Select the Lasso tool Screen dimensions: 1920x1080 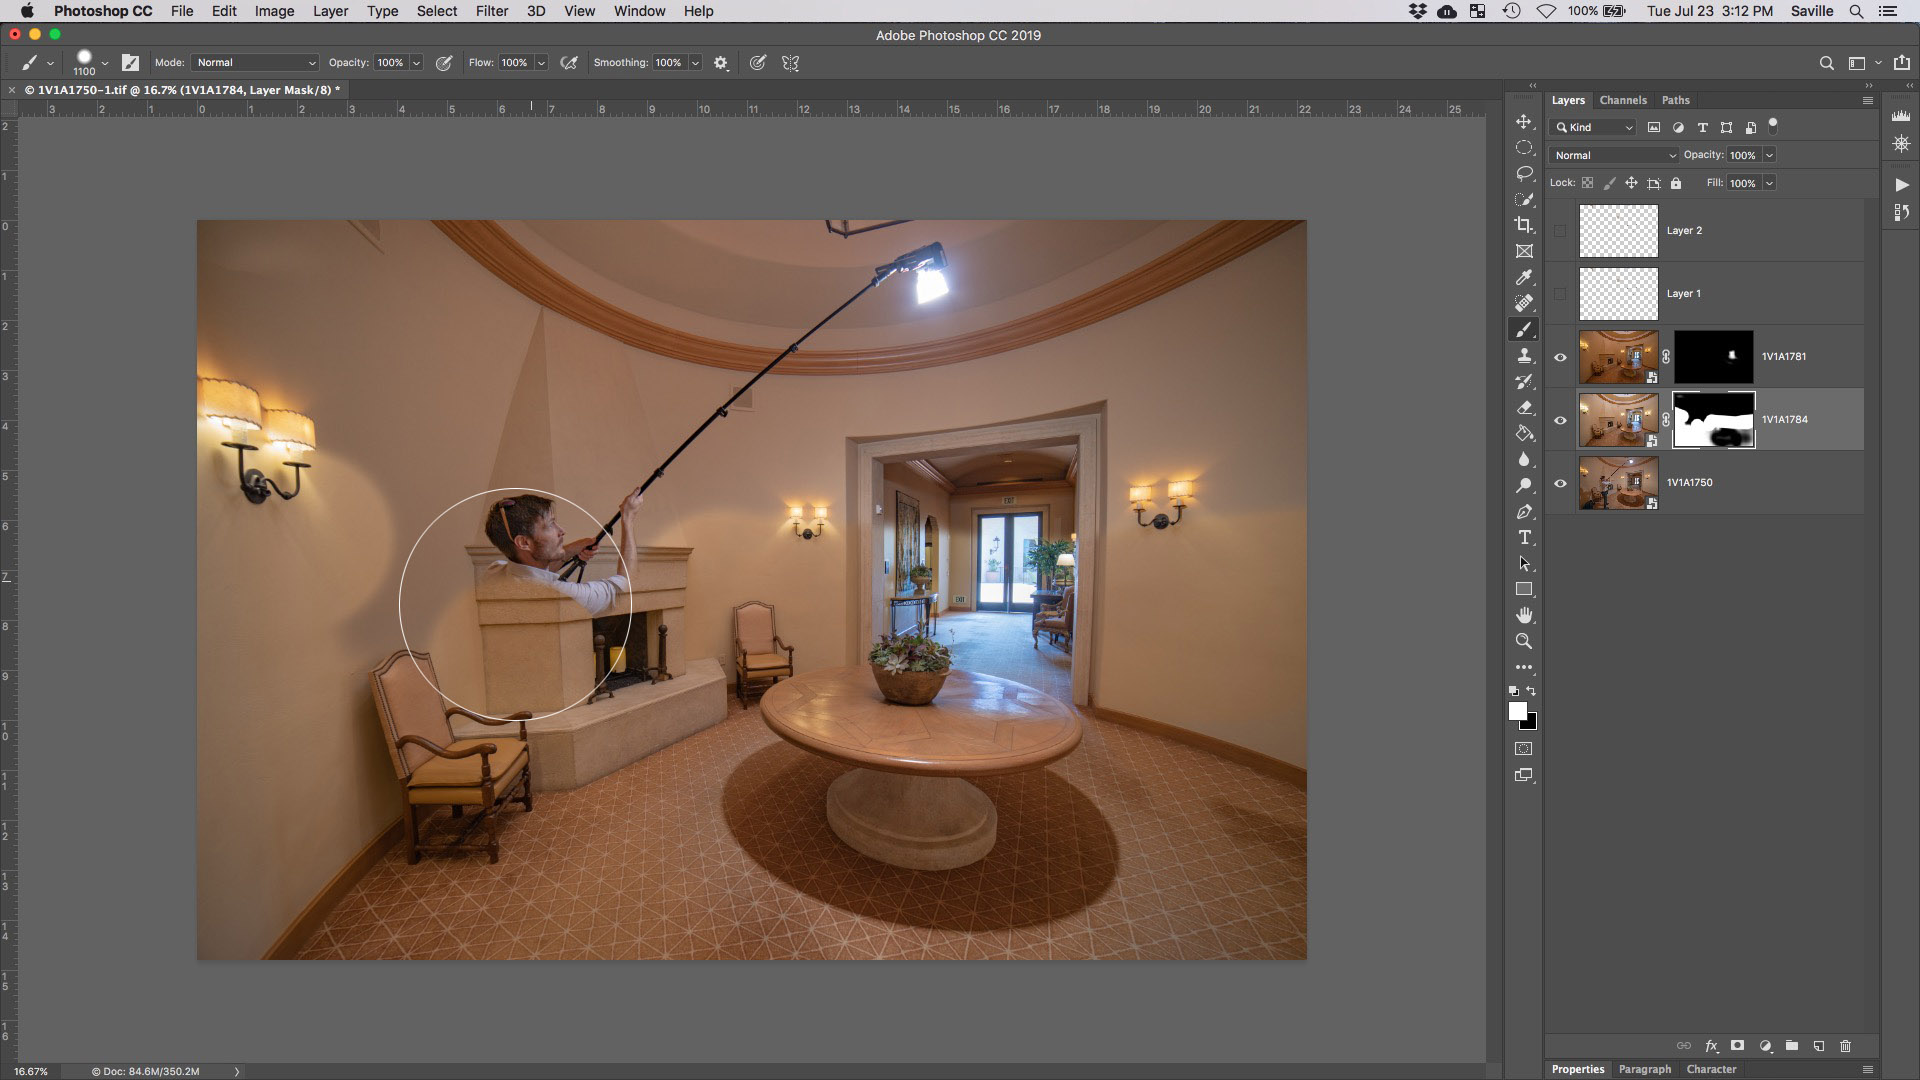click(x=1524, y=173)
